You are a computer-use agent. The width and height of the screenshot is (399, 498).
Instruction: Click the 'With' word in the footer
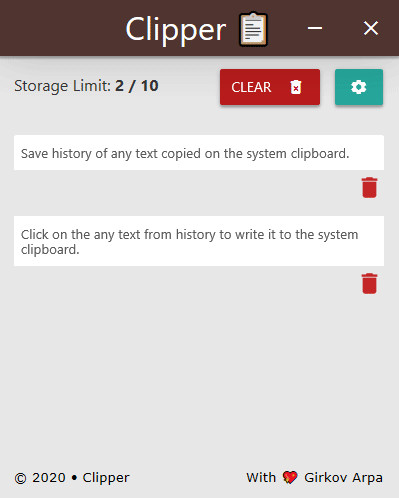[x=261, y=477]
